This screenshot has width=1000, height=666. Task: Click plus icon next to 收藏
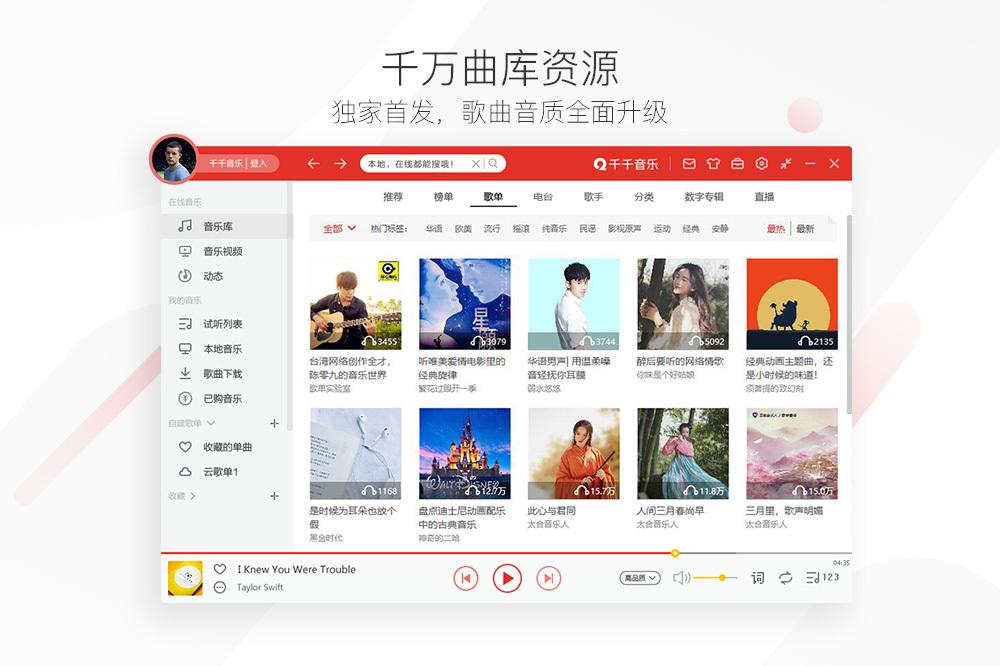(x=274, y=496)
